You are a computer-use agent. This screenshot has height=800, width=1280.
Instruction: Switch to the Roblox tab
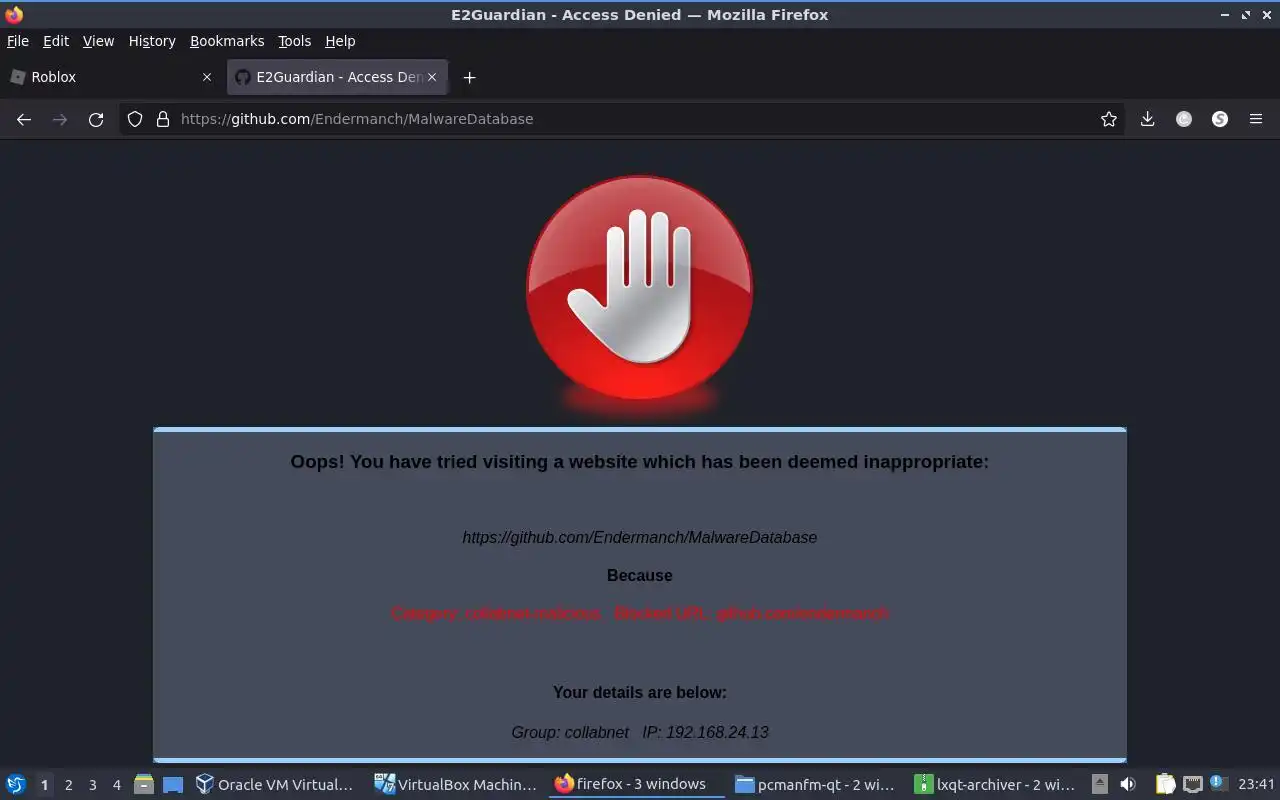pyautogui.click(x=110, y=77)
